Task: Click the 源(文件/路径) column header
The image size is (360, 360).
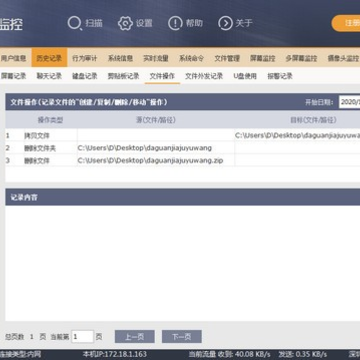Action: pos(156,120)
